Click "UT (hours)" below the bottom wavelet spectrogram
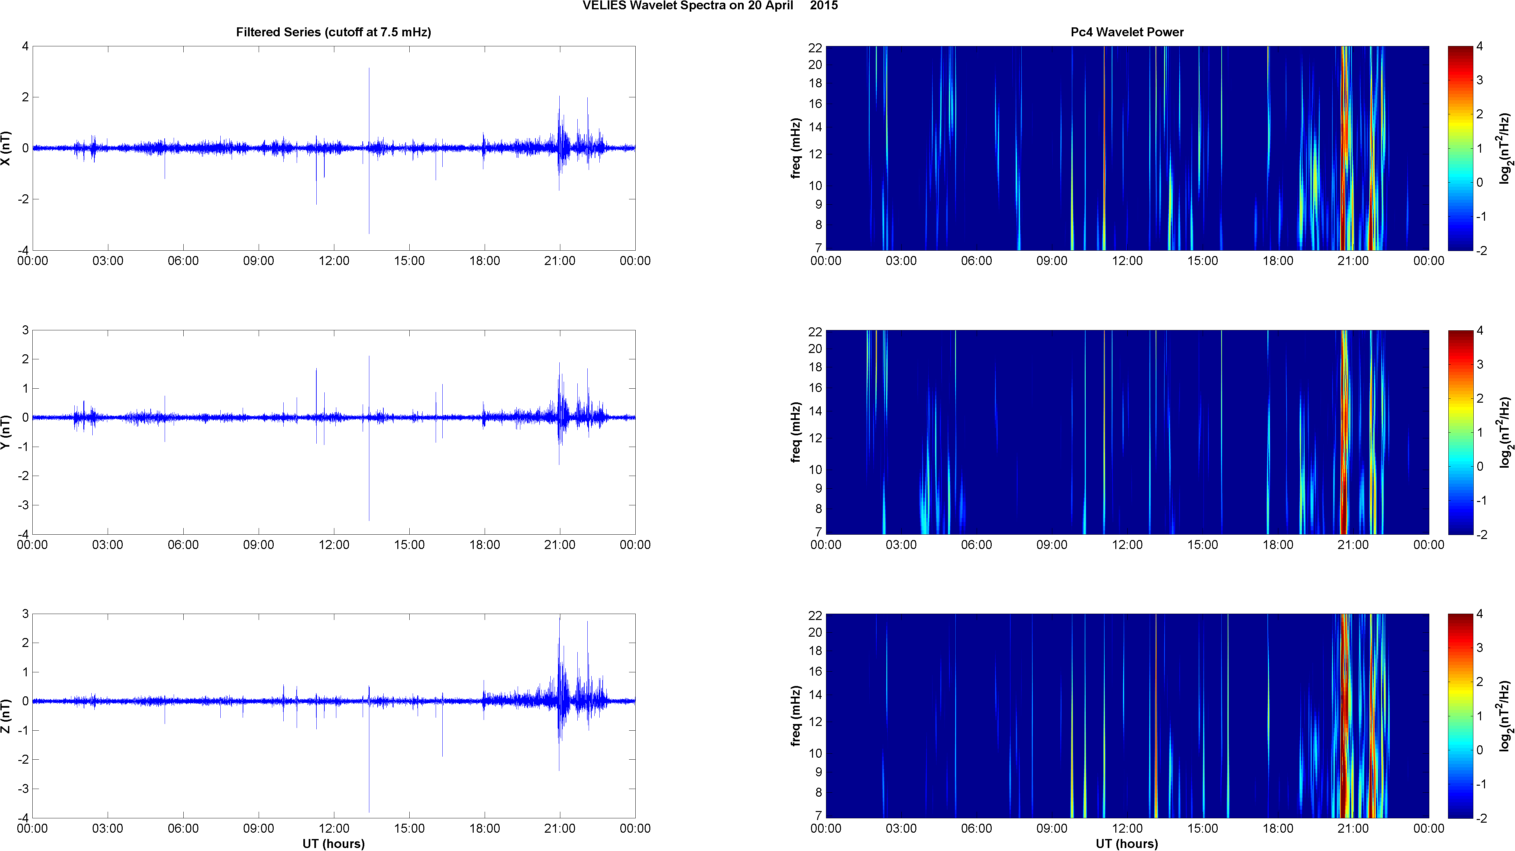 [x=1127, y=843]
